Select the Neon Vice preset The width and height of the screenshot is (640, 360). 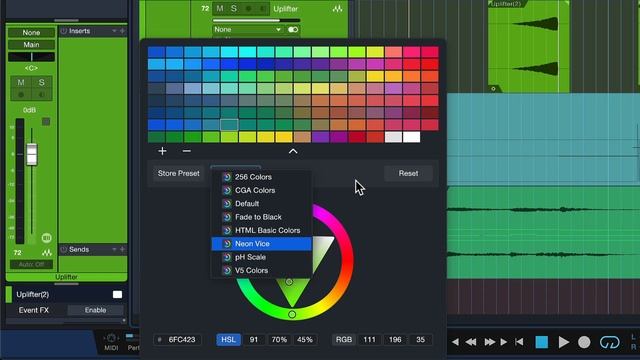click(x=261, y=244)
